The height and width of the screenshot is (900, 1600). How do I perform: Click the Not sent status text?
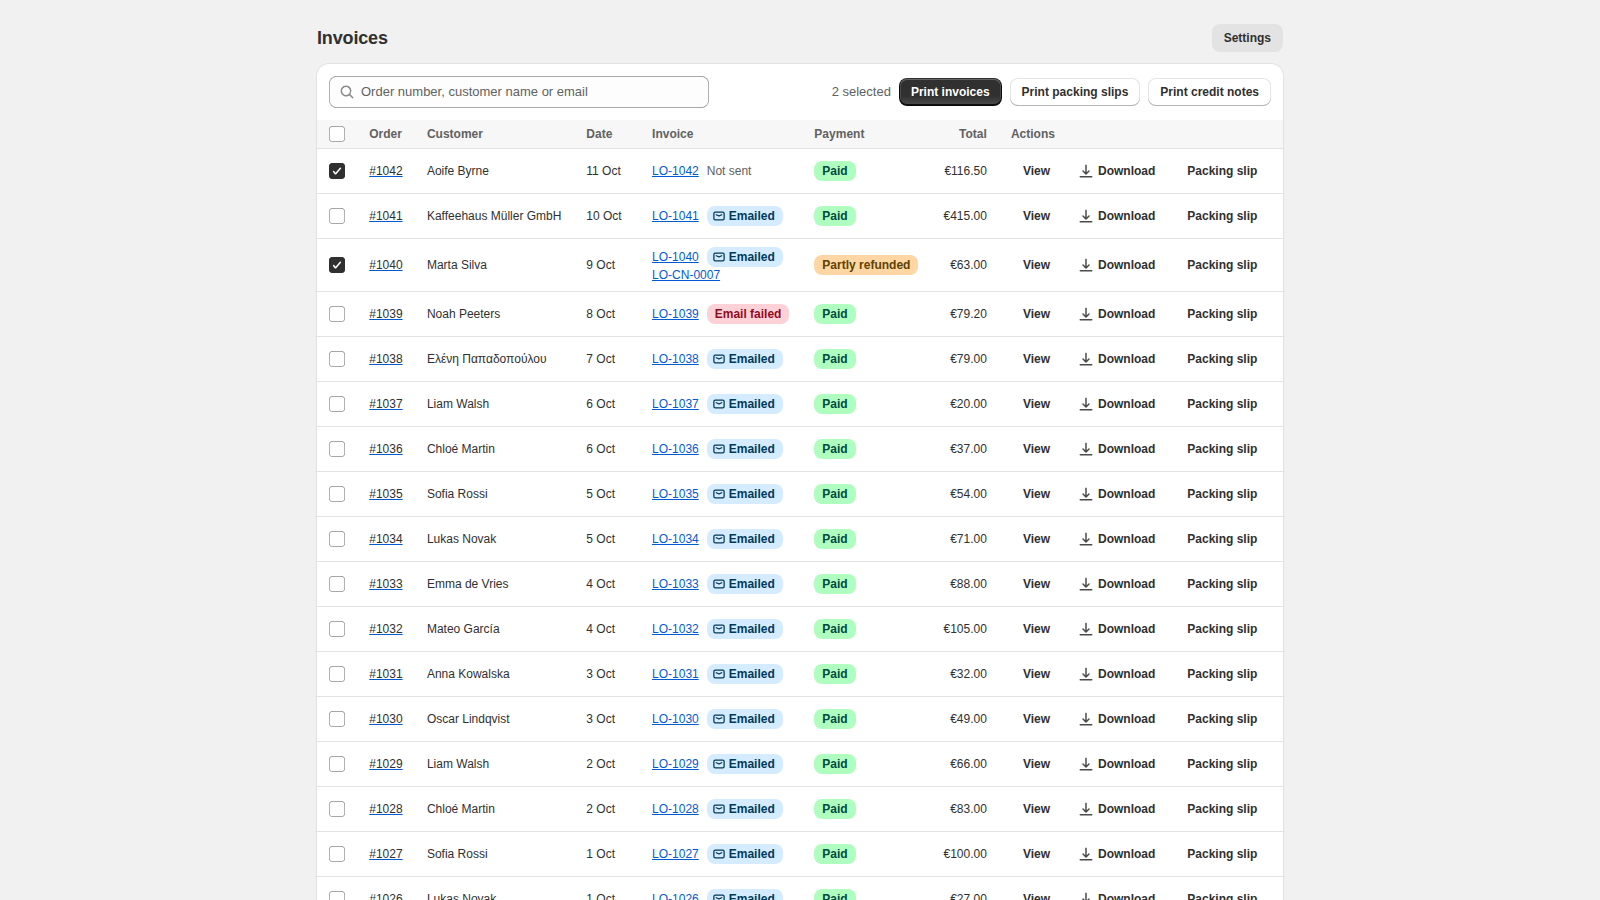(x=729, y=171)
